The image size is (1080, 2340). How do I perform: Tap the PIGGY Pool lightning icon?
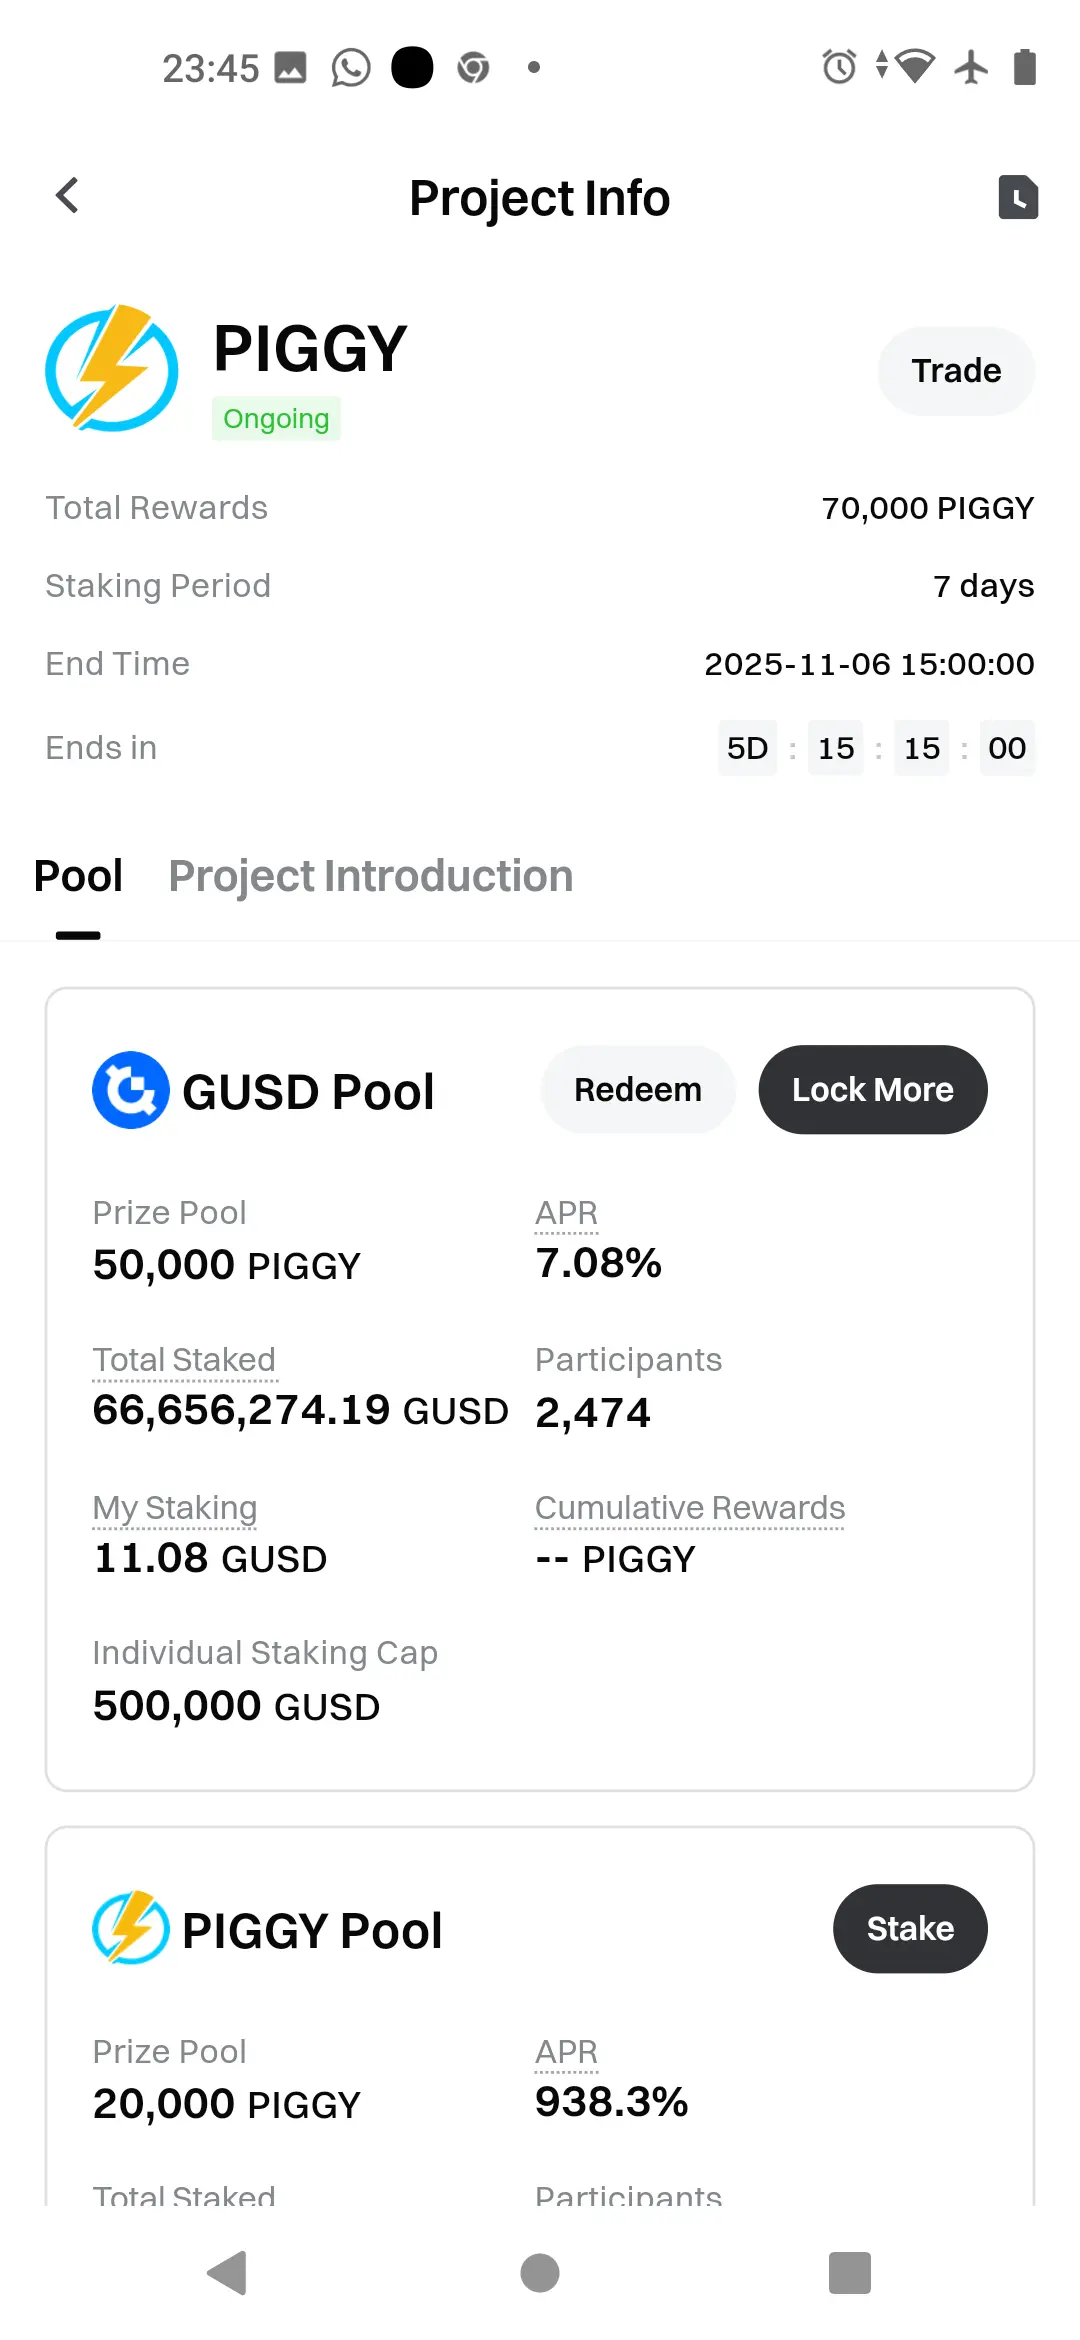(x=131, y=1928)
